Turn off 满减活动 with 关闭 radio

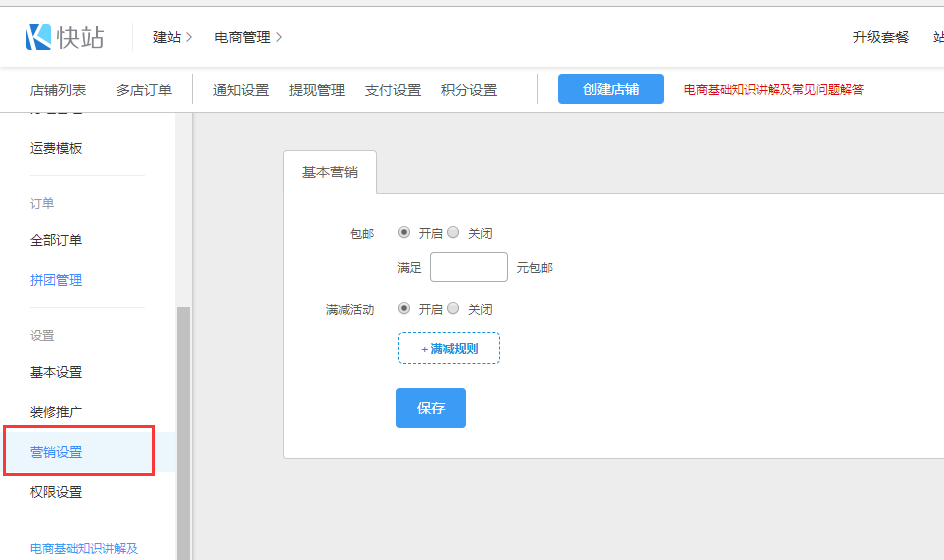pyautogui.click(x=453, y=308)
